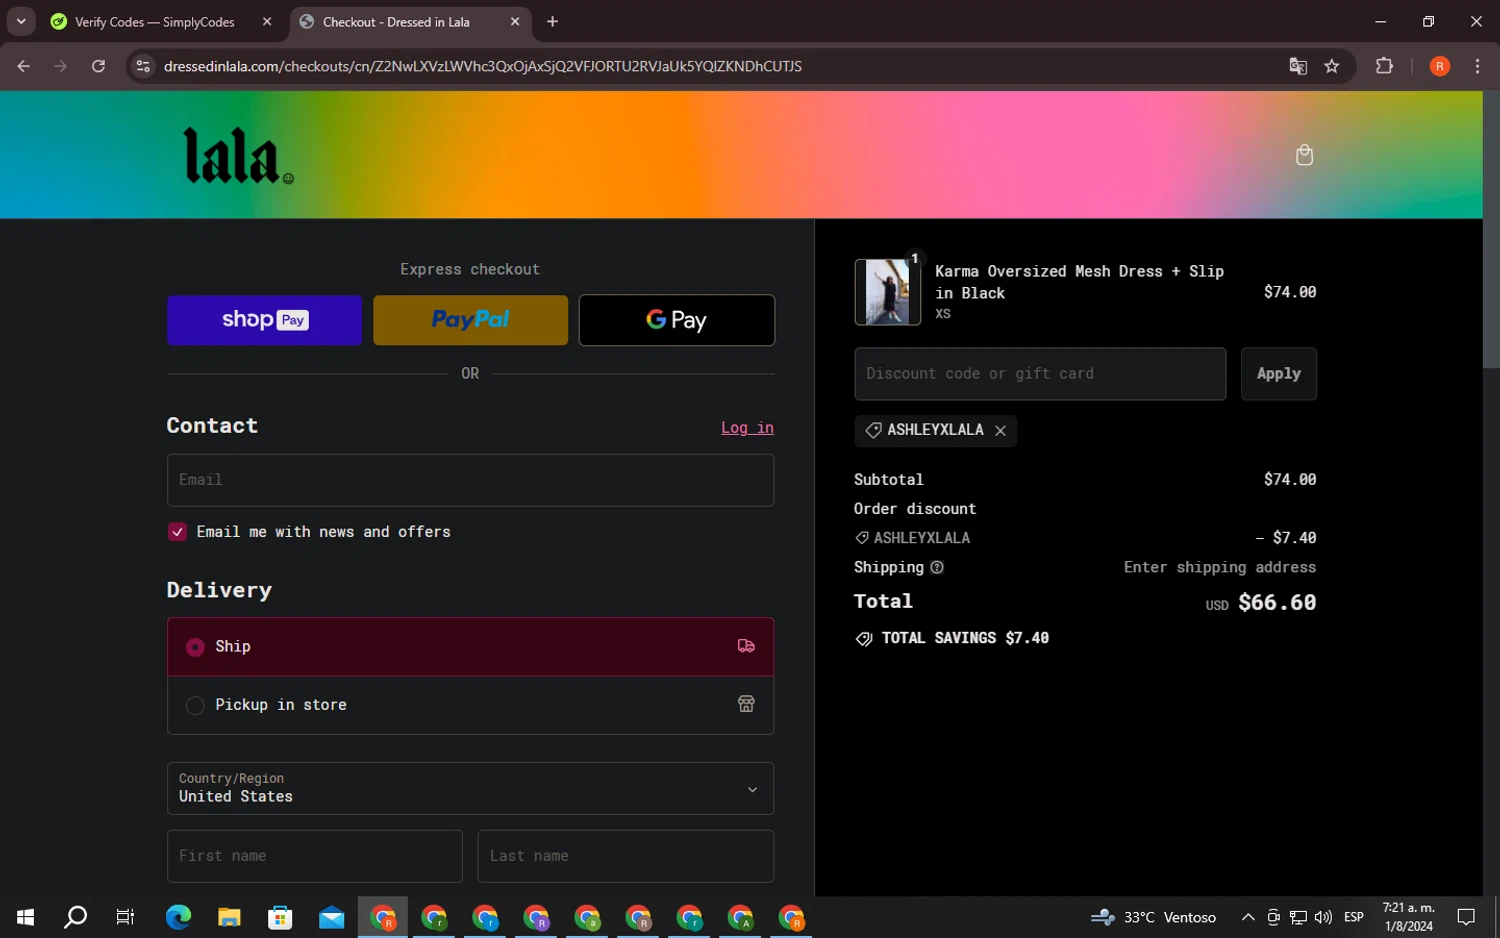Screen dimensions: 1500x938
Task: Open the Windows Start menu
Action: point(25,917)
